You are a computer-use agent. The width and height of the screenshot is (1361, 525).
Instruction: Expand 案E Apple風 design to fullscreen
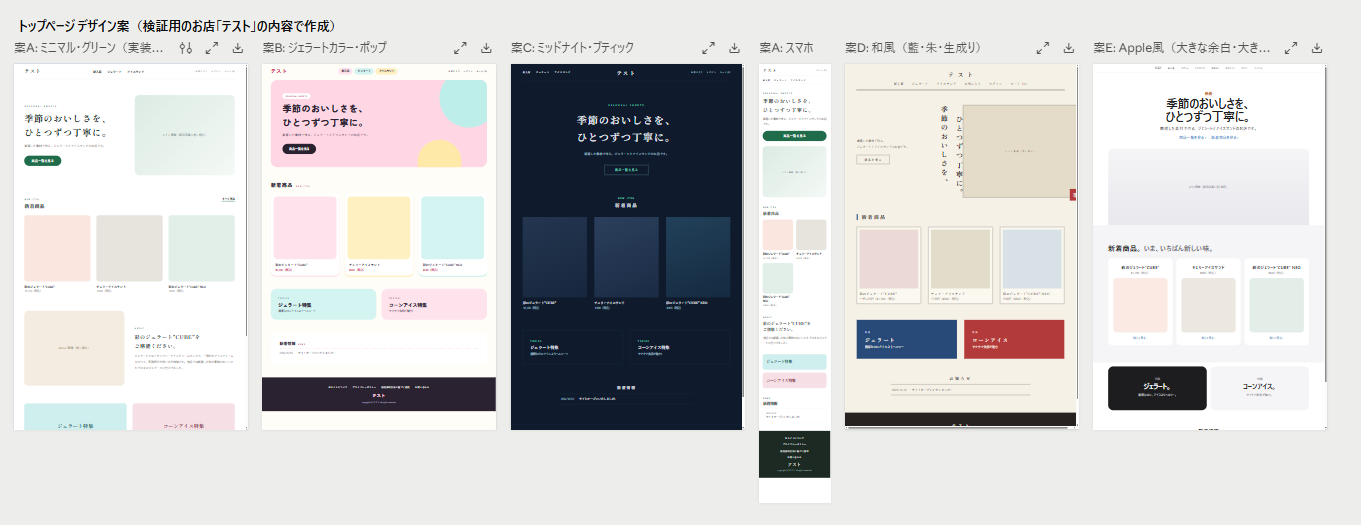[x=1291, y=48]
